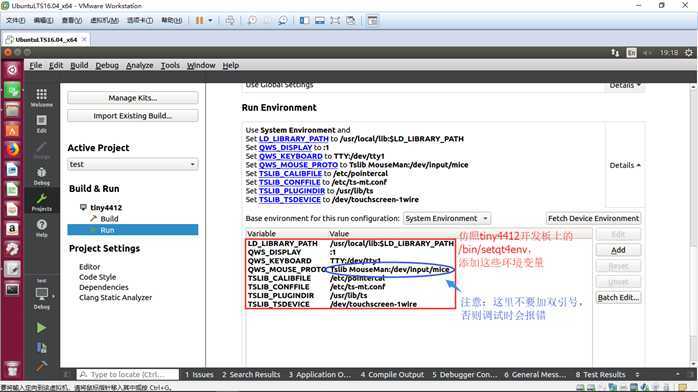Screen dimensions: 698x392
Task: Expand the upper Details section
Action: click(x=625, y=85)
